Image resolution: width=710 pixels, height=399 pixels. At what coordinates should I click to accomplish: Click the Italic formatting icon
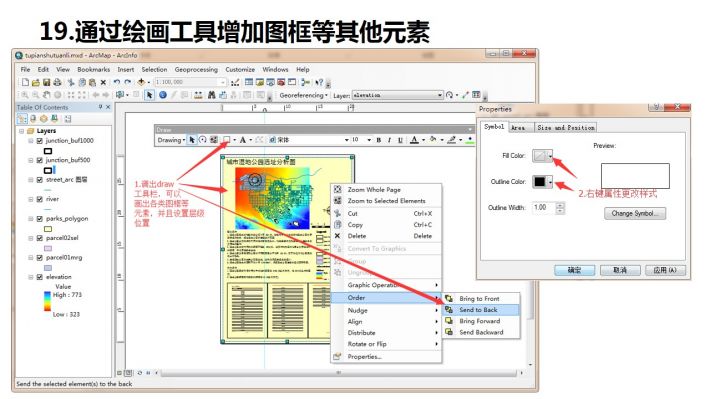[389, 140]
